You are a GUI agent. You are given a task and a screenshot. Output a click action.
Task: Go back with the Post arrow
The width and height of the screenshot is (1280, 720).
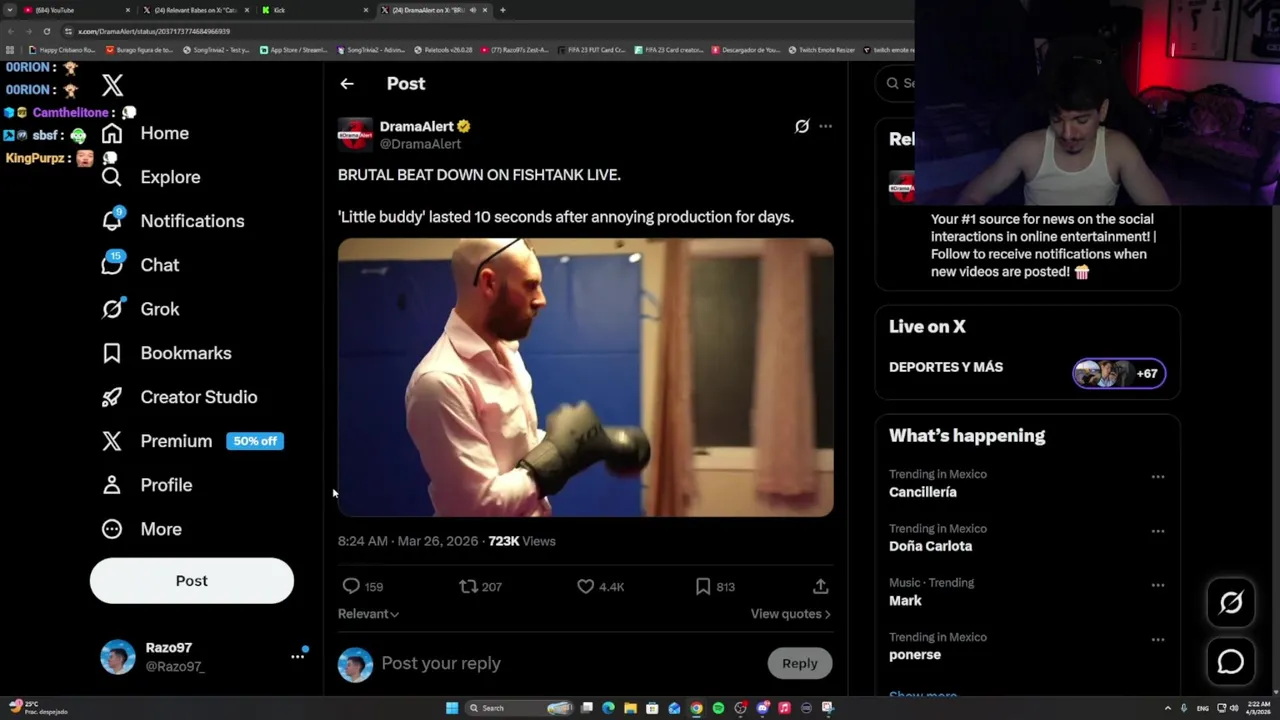point(347,84)
